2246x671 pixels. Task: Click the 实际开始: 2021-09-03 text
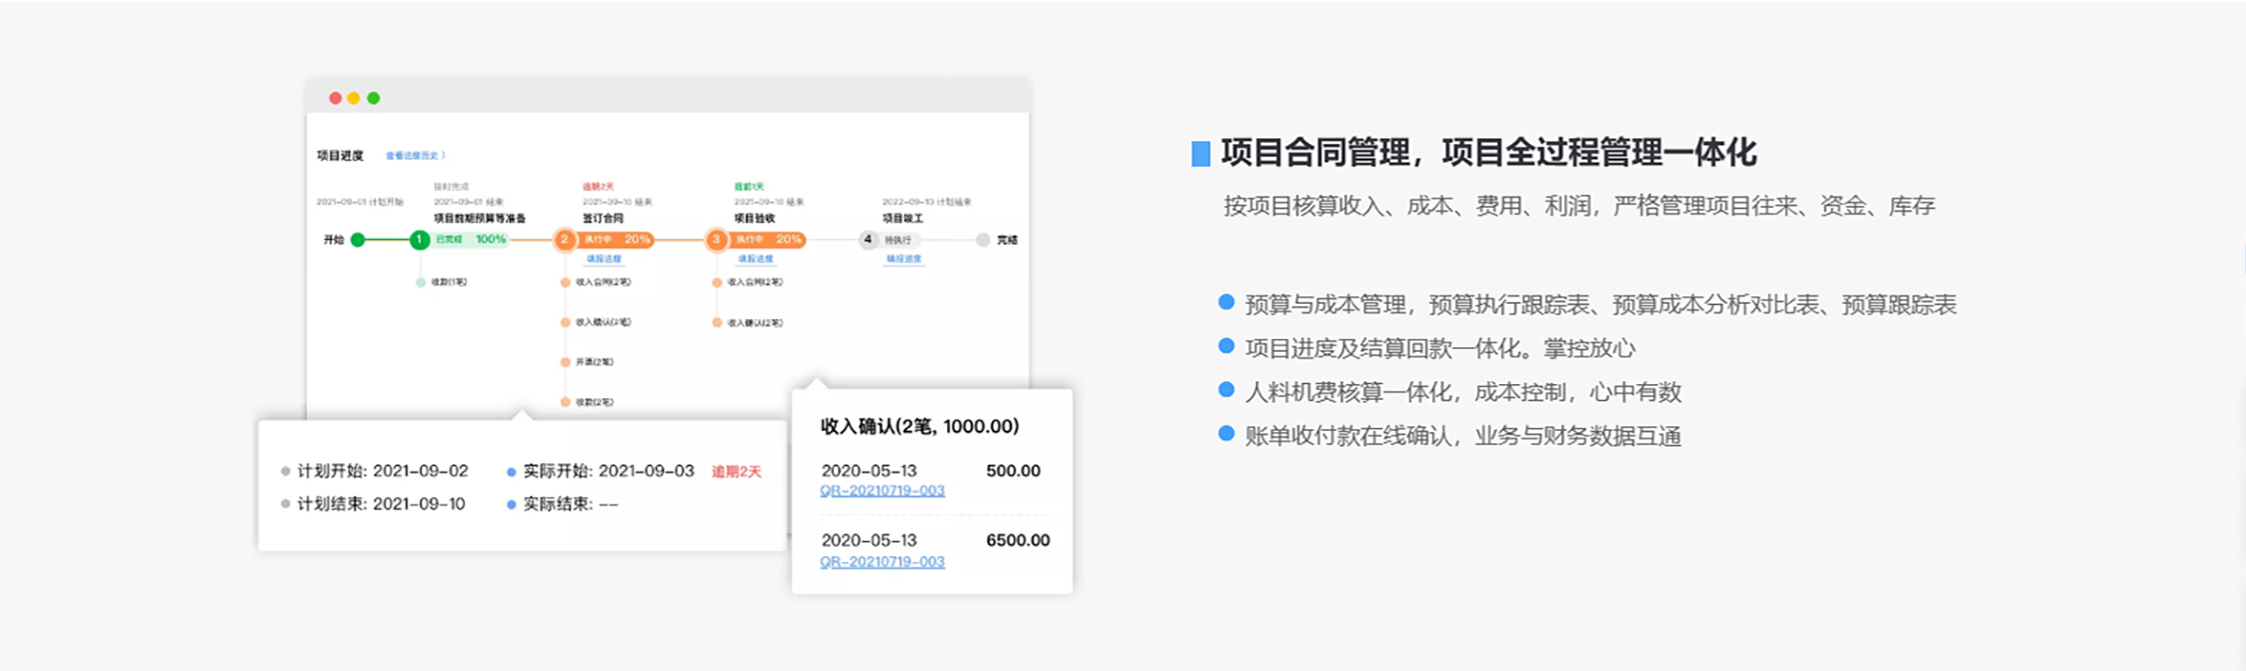click(x=608, y=471)
